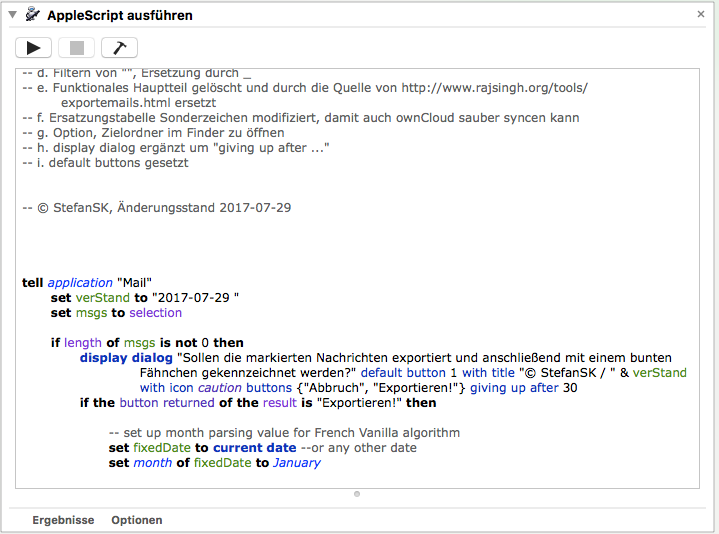Click the Run script play button

pos(33,47)
